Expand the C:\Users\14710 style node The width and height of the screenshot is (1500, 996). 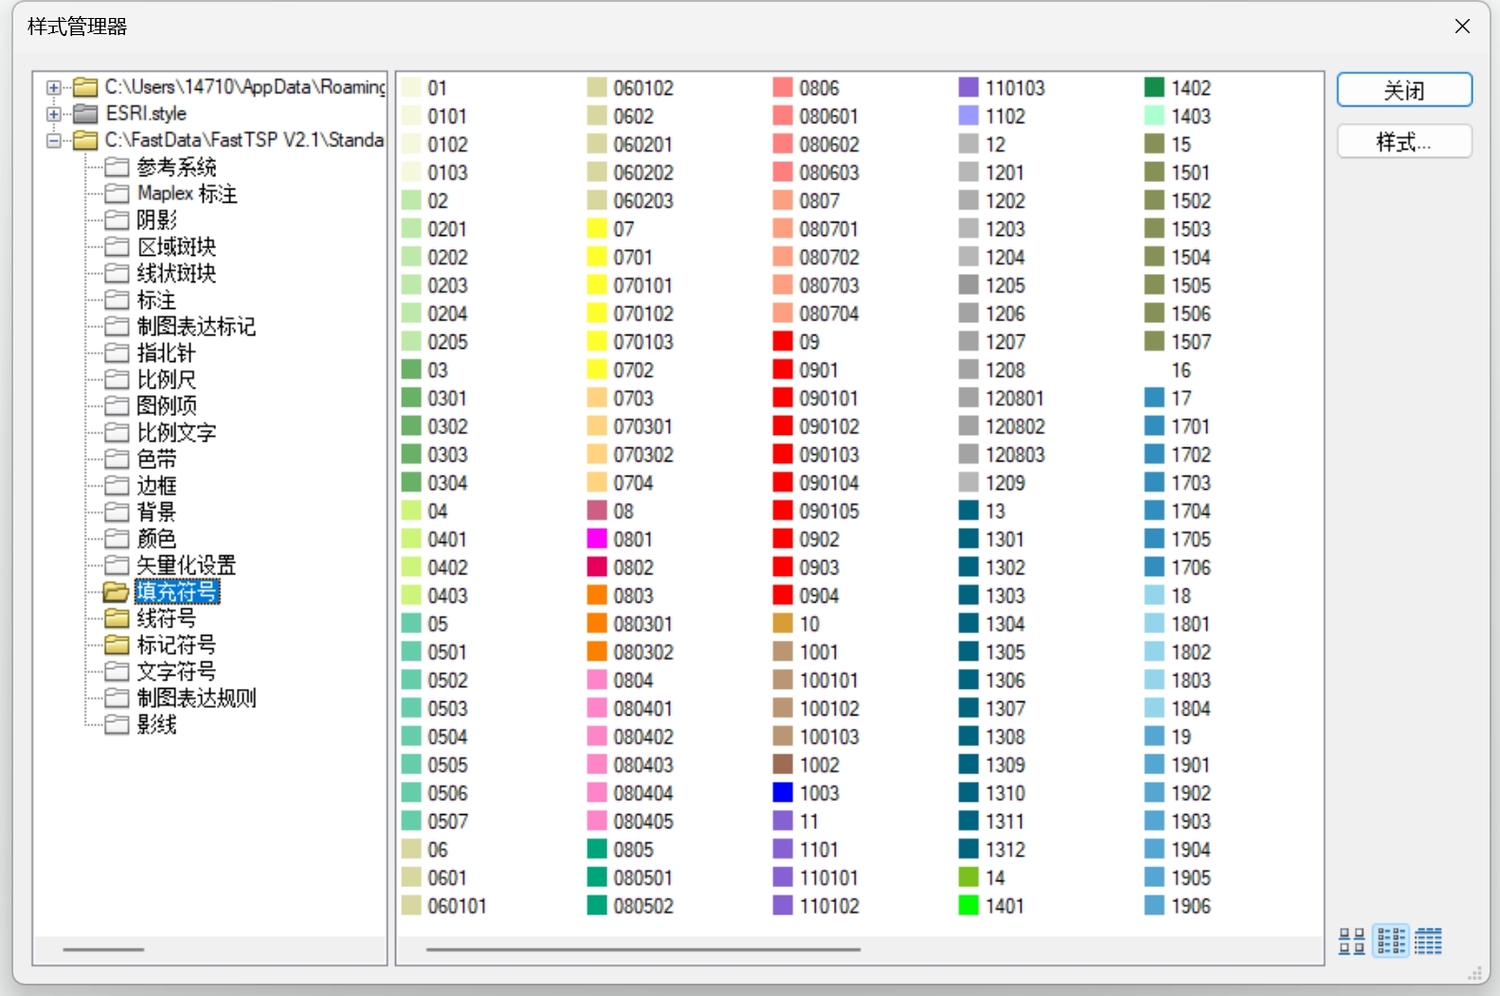[x=54, y=88]
